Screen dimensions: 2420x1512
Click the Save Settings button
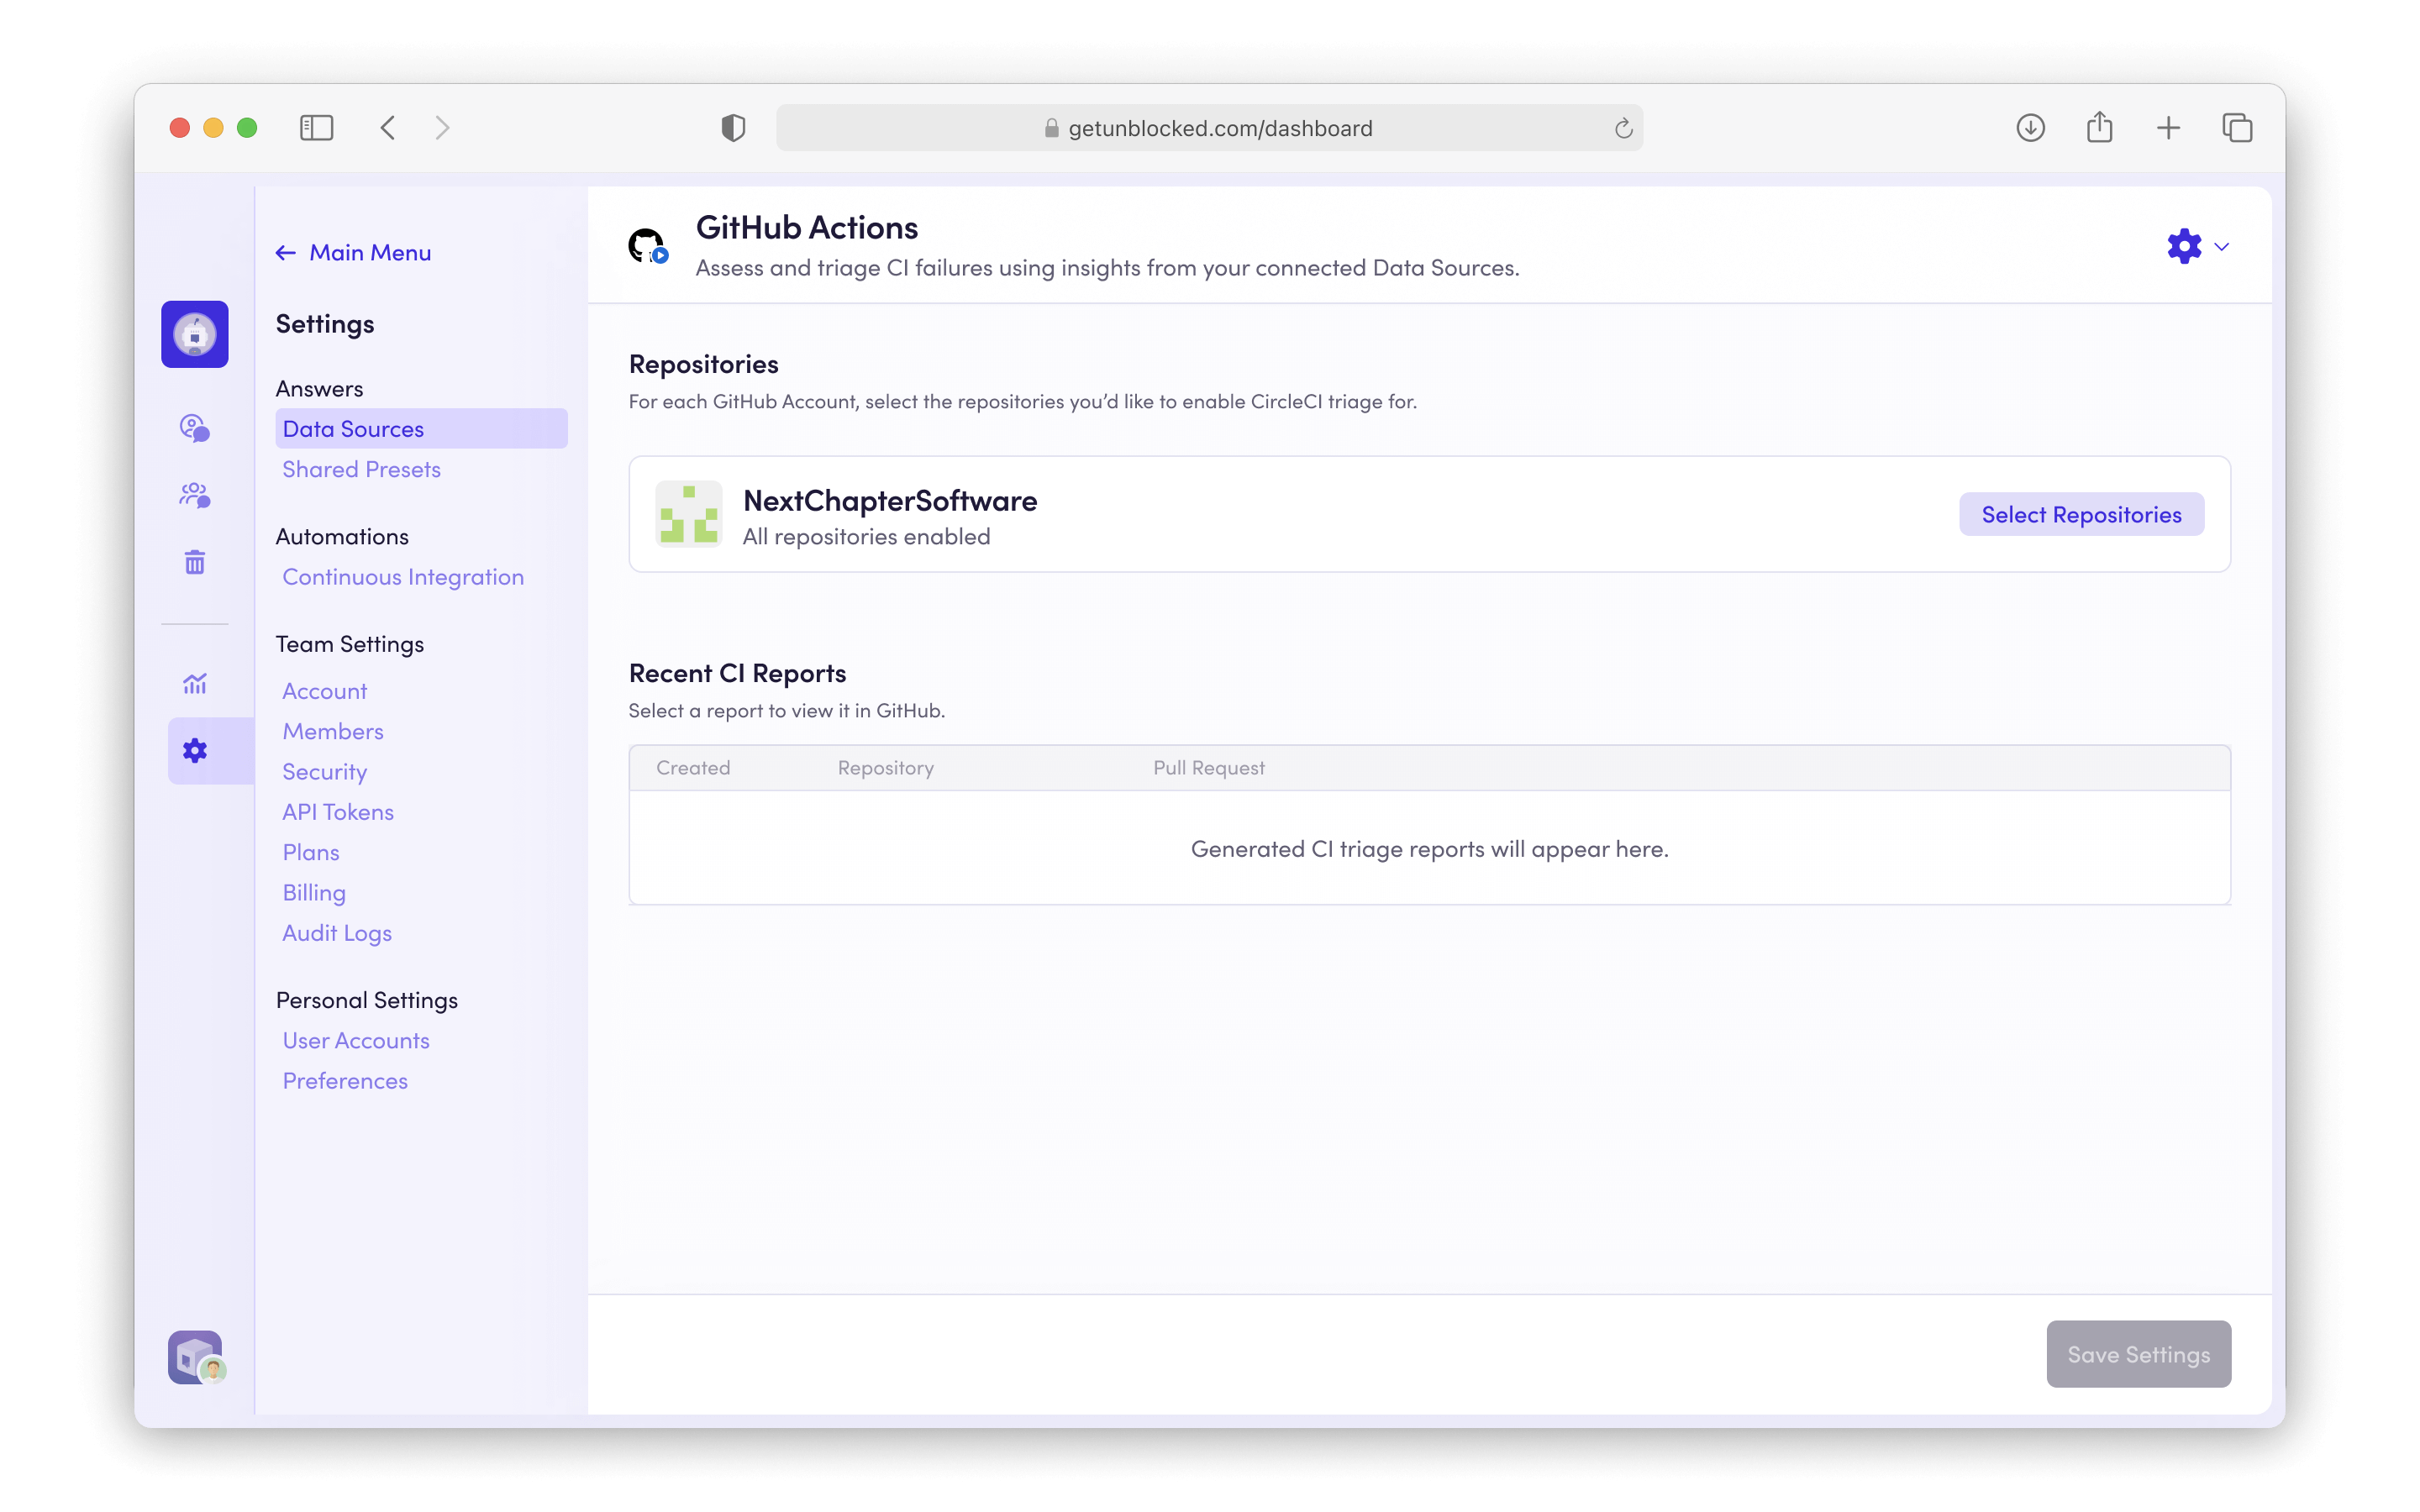2138,1354
